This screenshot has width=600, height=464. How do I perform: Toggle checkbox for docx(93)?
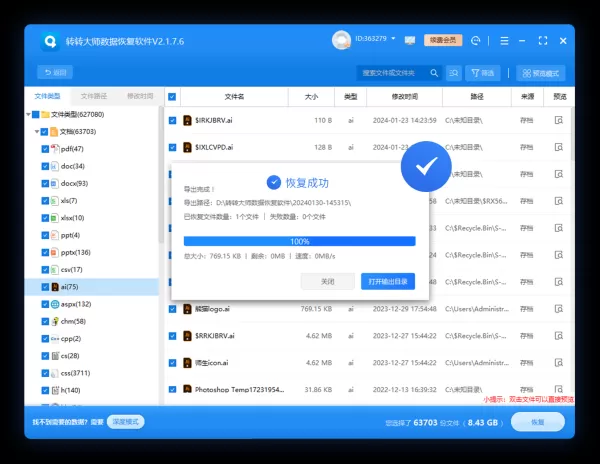coord(45,184)
